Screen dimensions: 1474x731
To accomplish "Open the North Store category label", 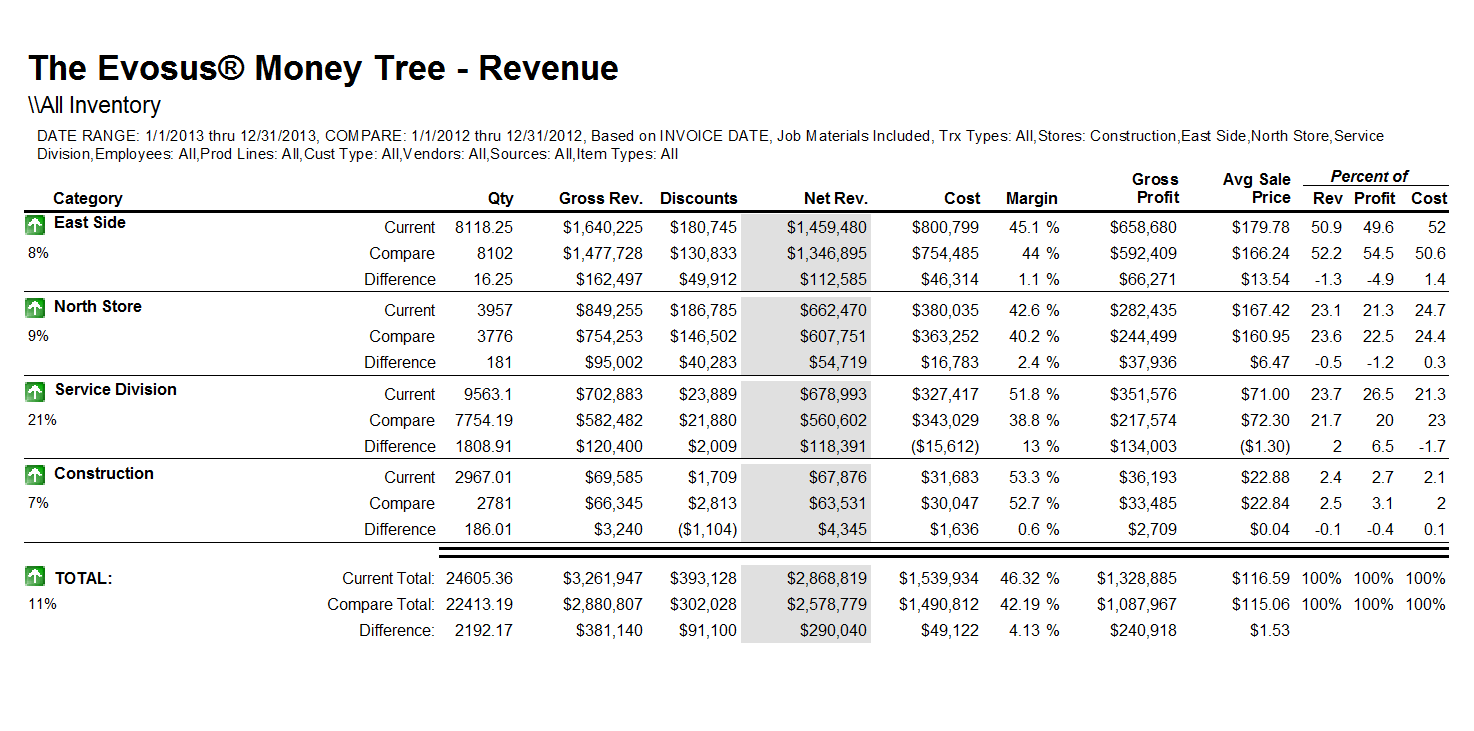I will (97, 307).
